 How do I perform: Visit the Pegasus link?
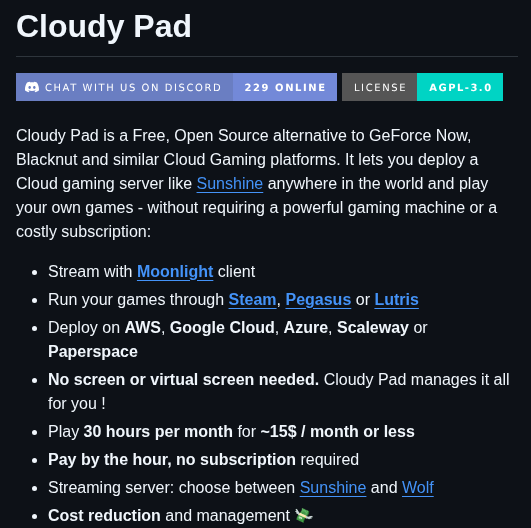click(x=318, y=299)
